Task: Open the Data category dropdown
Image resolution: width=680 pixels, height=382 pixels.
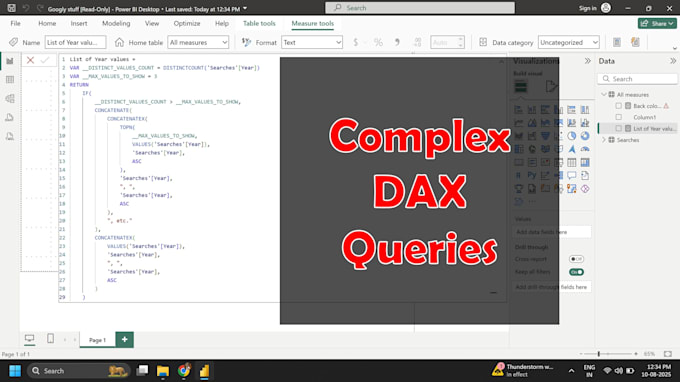Action: [x=569, y=42]
